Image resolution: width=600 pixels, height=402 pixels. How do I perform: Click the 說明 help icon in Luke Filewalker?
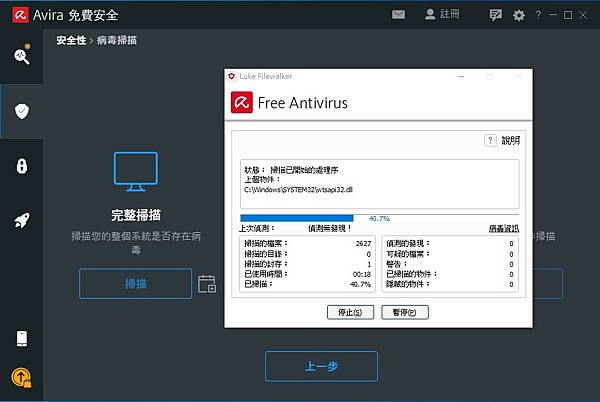pos(490,140)
